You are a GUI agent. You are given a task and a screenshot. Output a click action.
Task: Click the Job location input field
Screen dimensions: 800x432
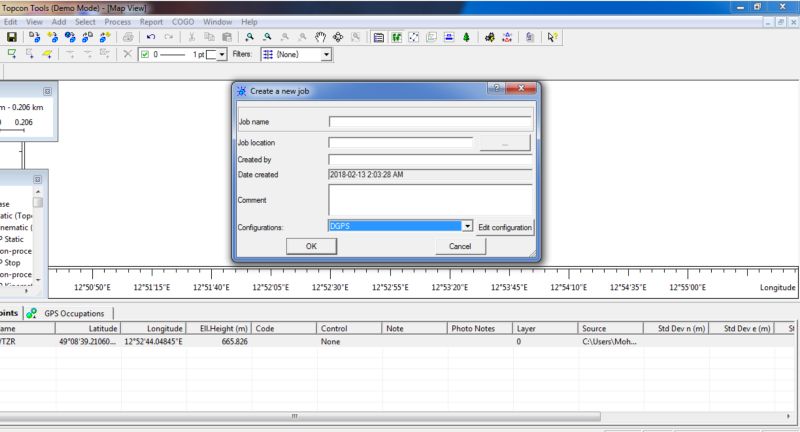click(x=401, y=142)
